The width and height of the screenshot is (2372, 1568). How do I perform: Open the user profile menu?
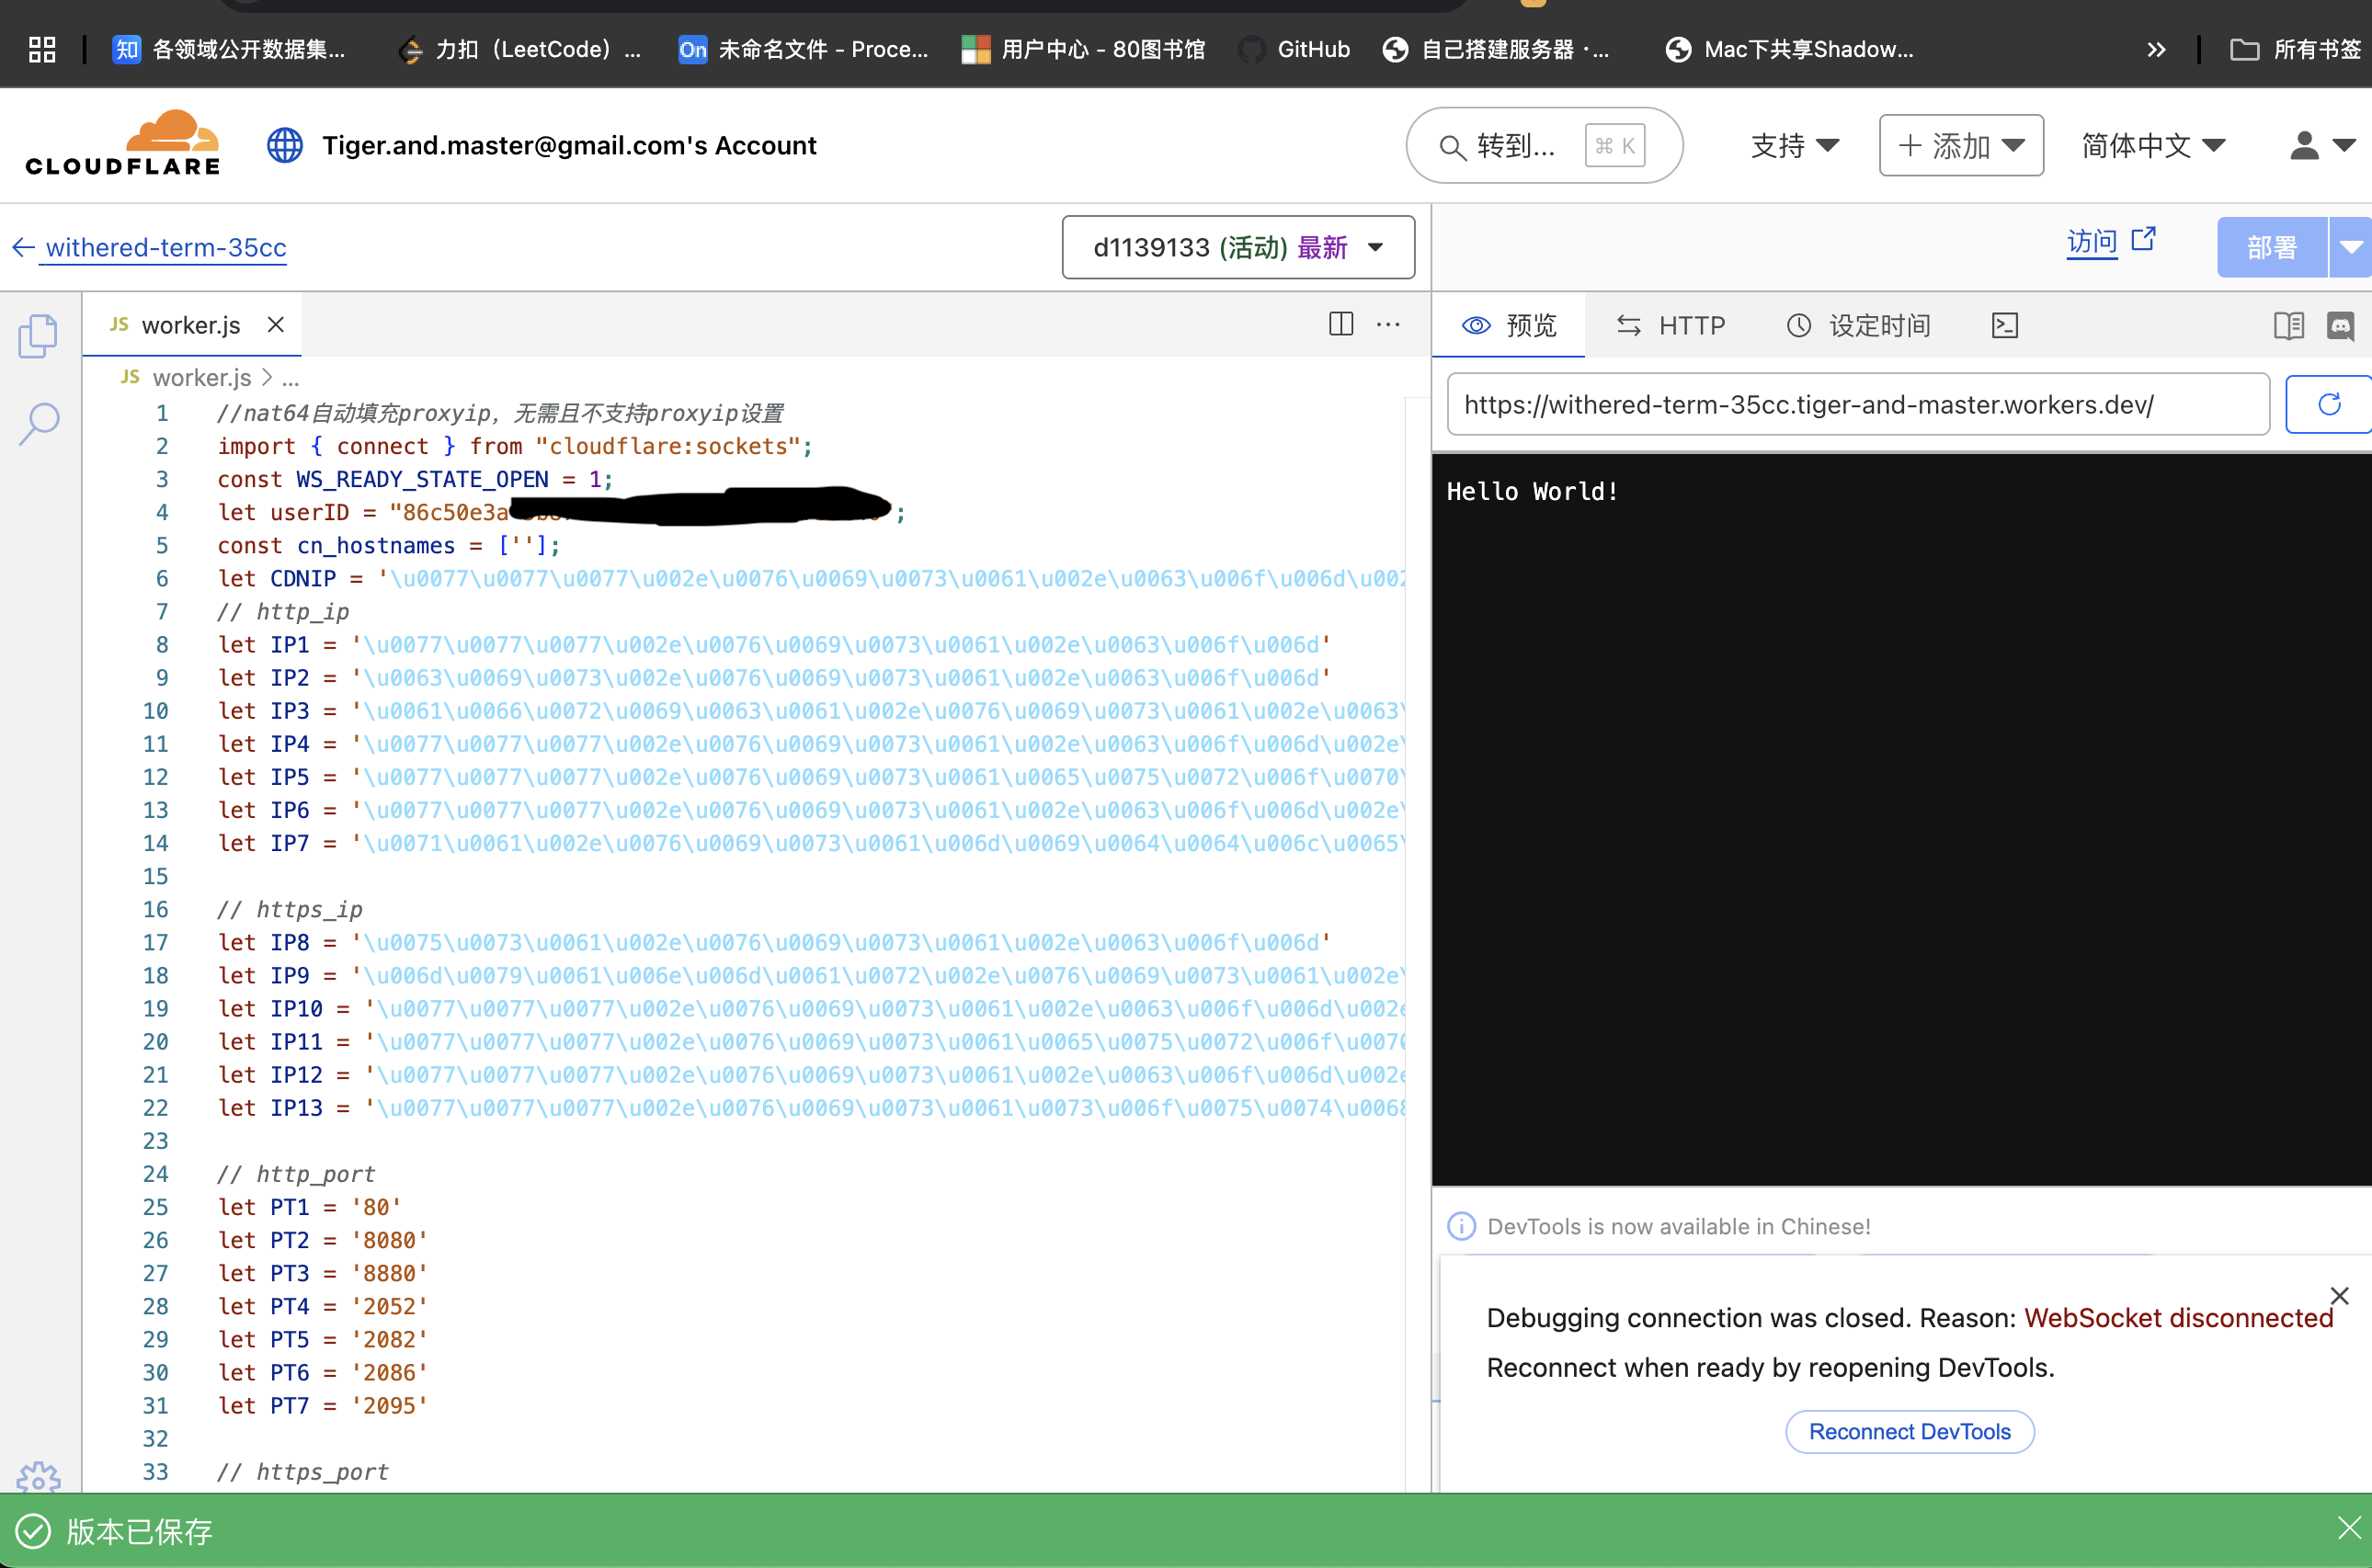(x=2322, y=146)
